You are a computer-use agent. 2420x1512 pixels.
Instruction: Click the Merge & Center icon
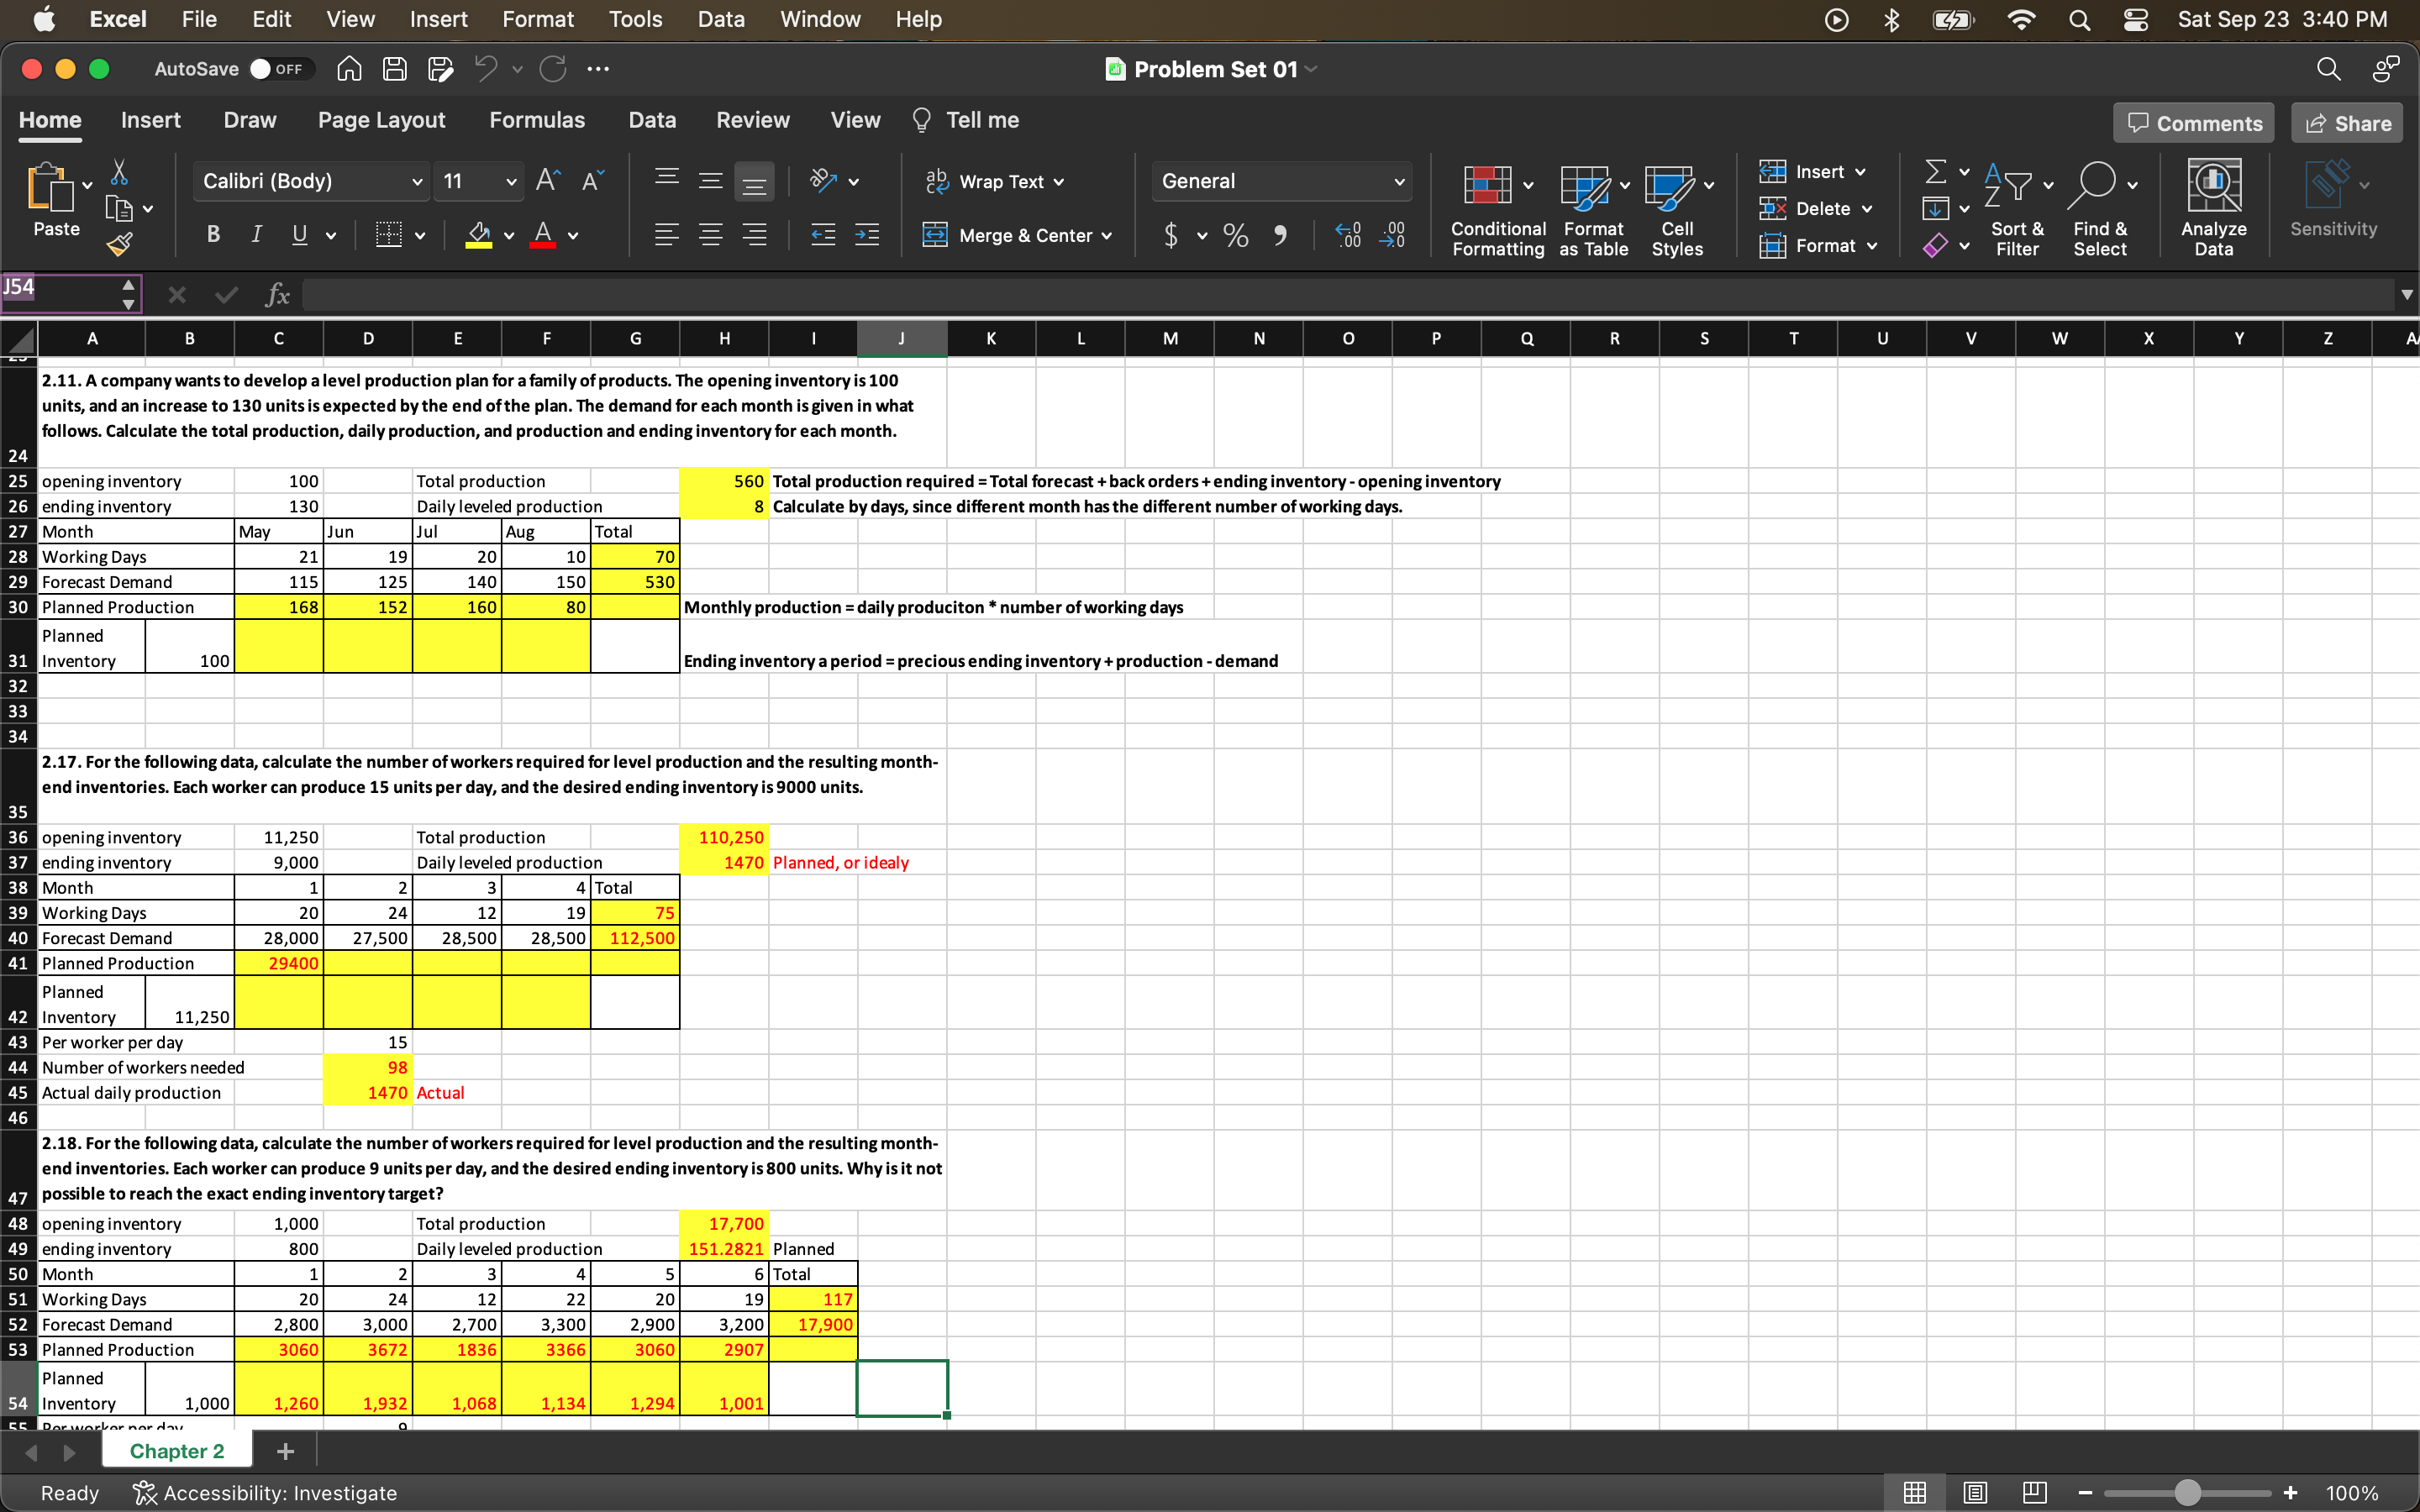coord(937,235)
